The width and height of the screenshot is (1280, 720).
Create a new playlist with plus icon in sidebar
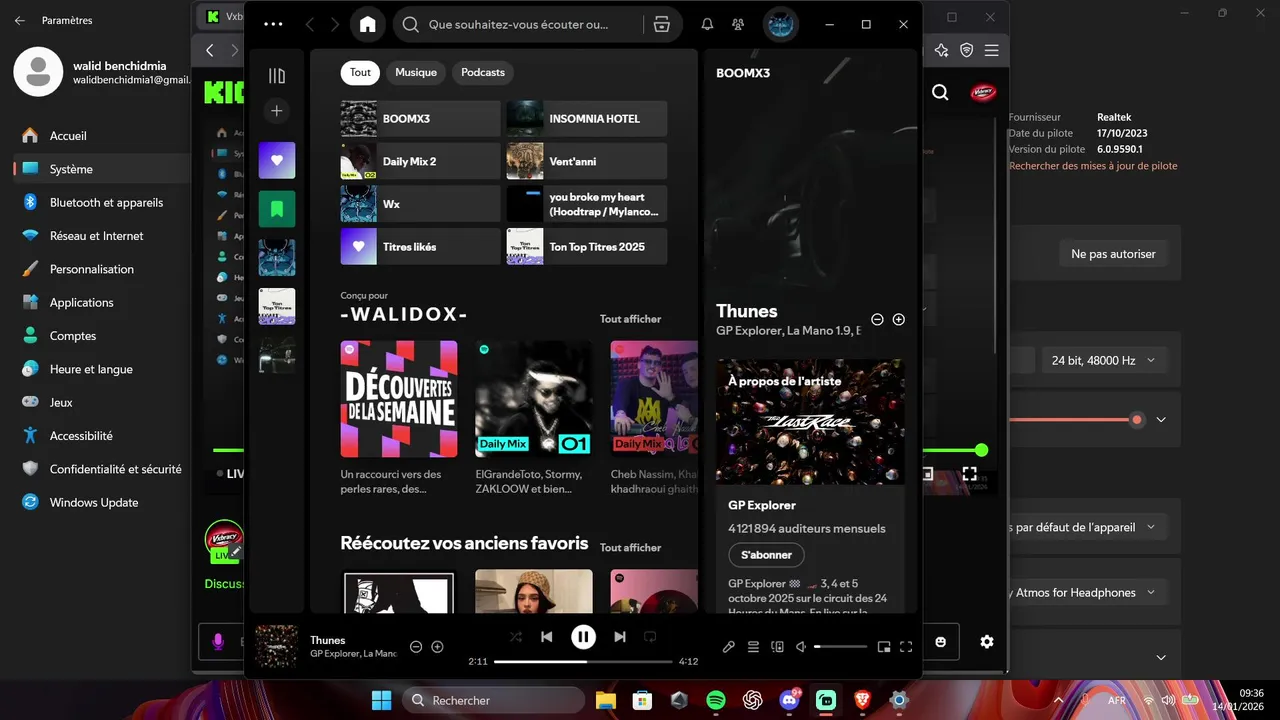277,111
